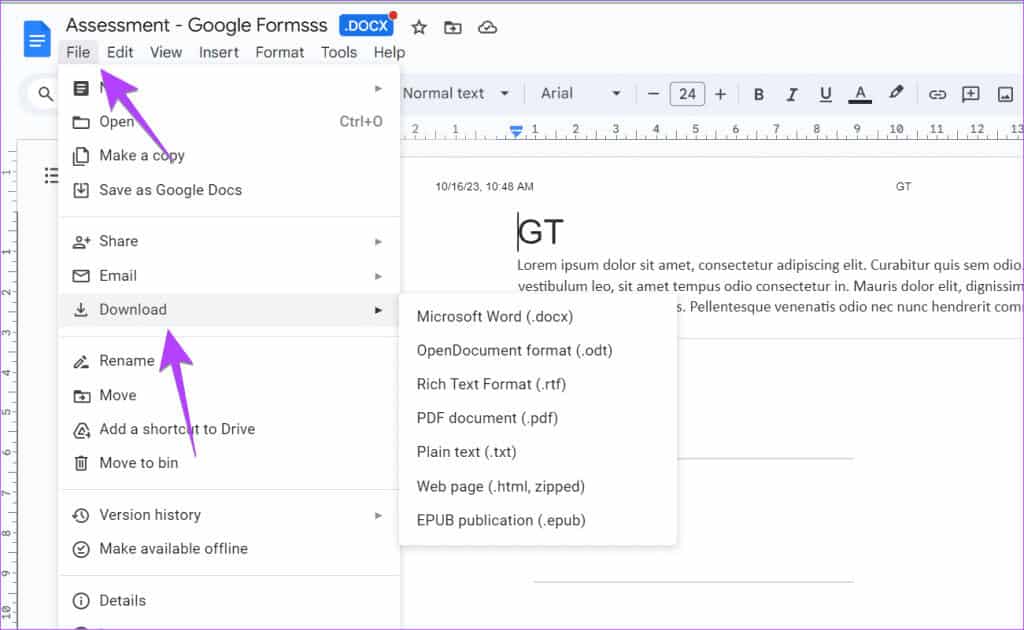Open the Normal text style dropdown

(455, 93)
